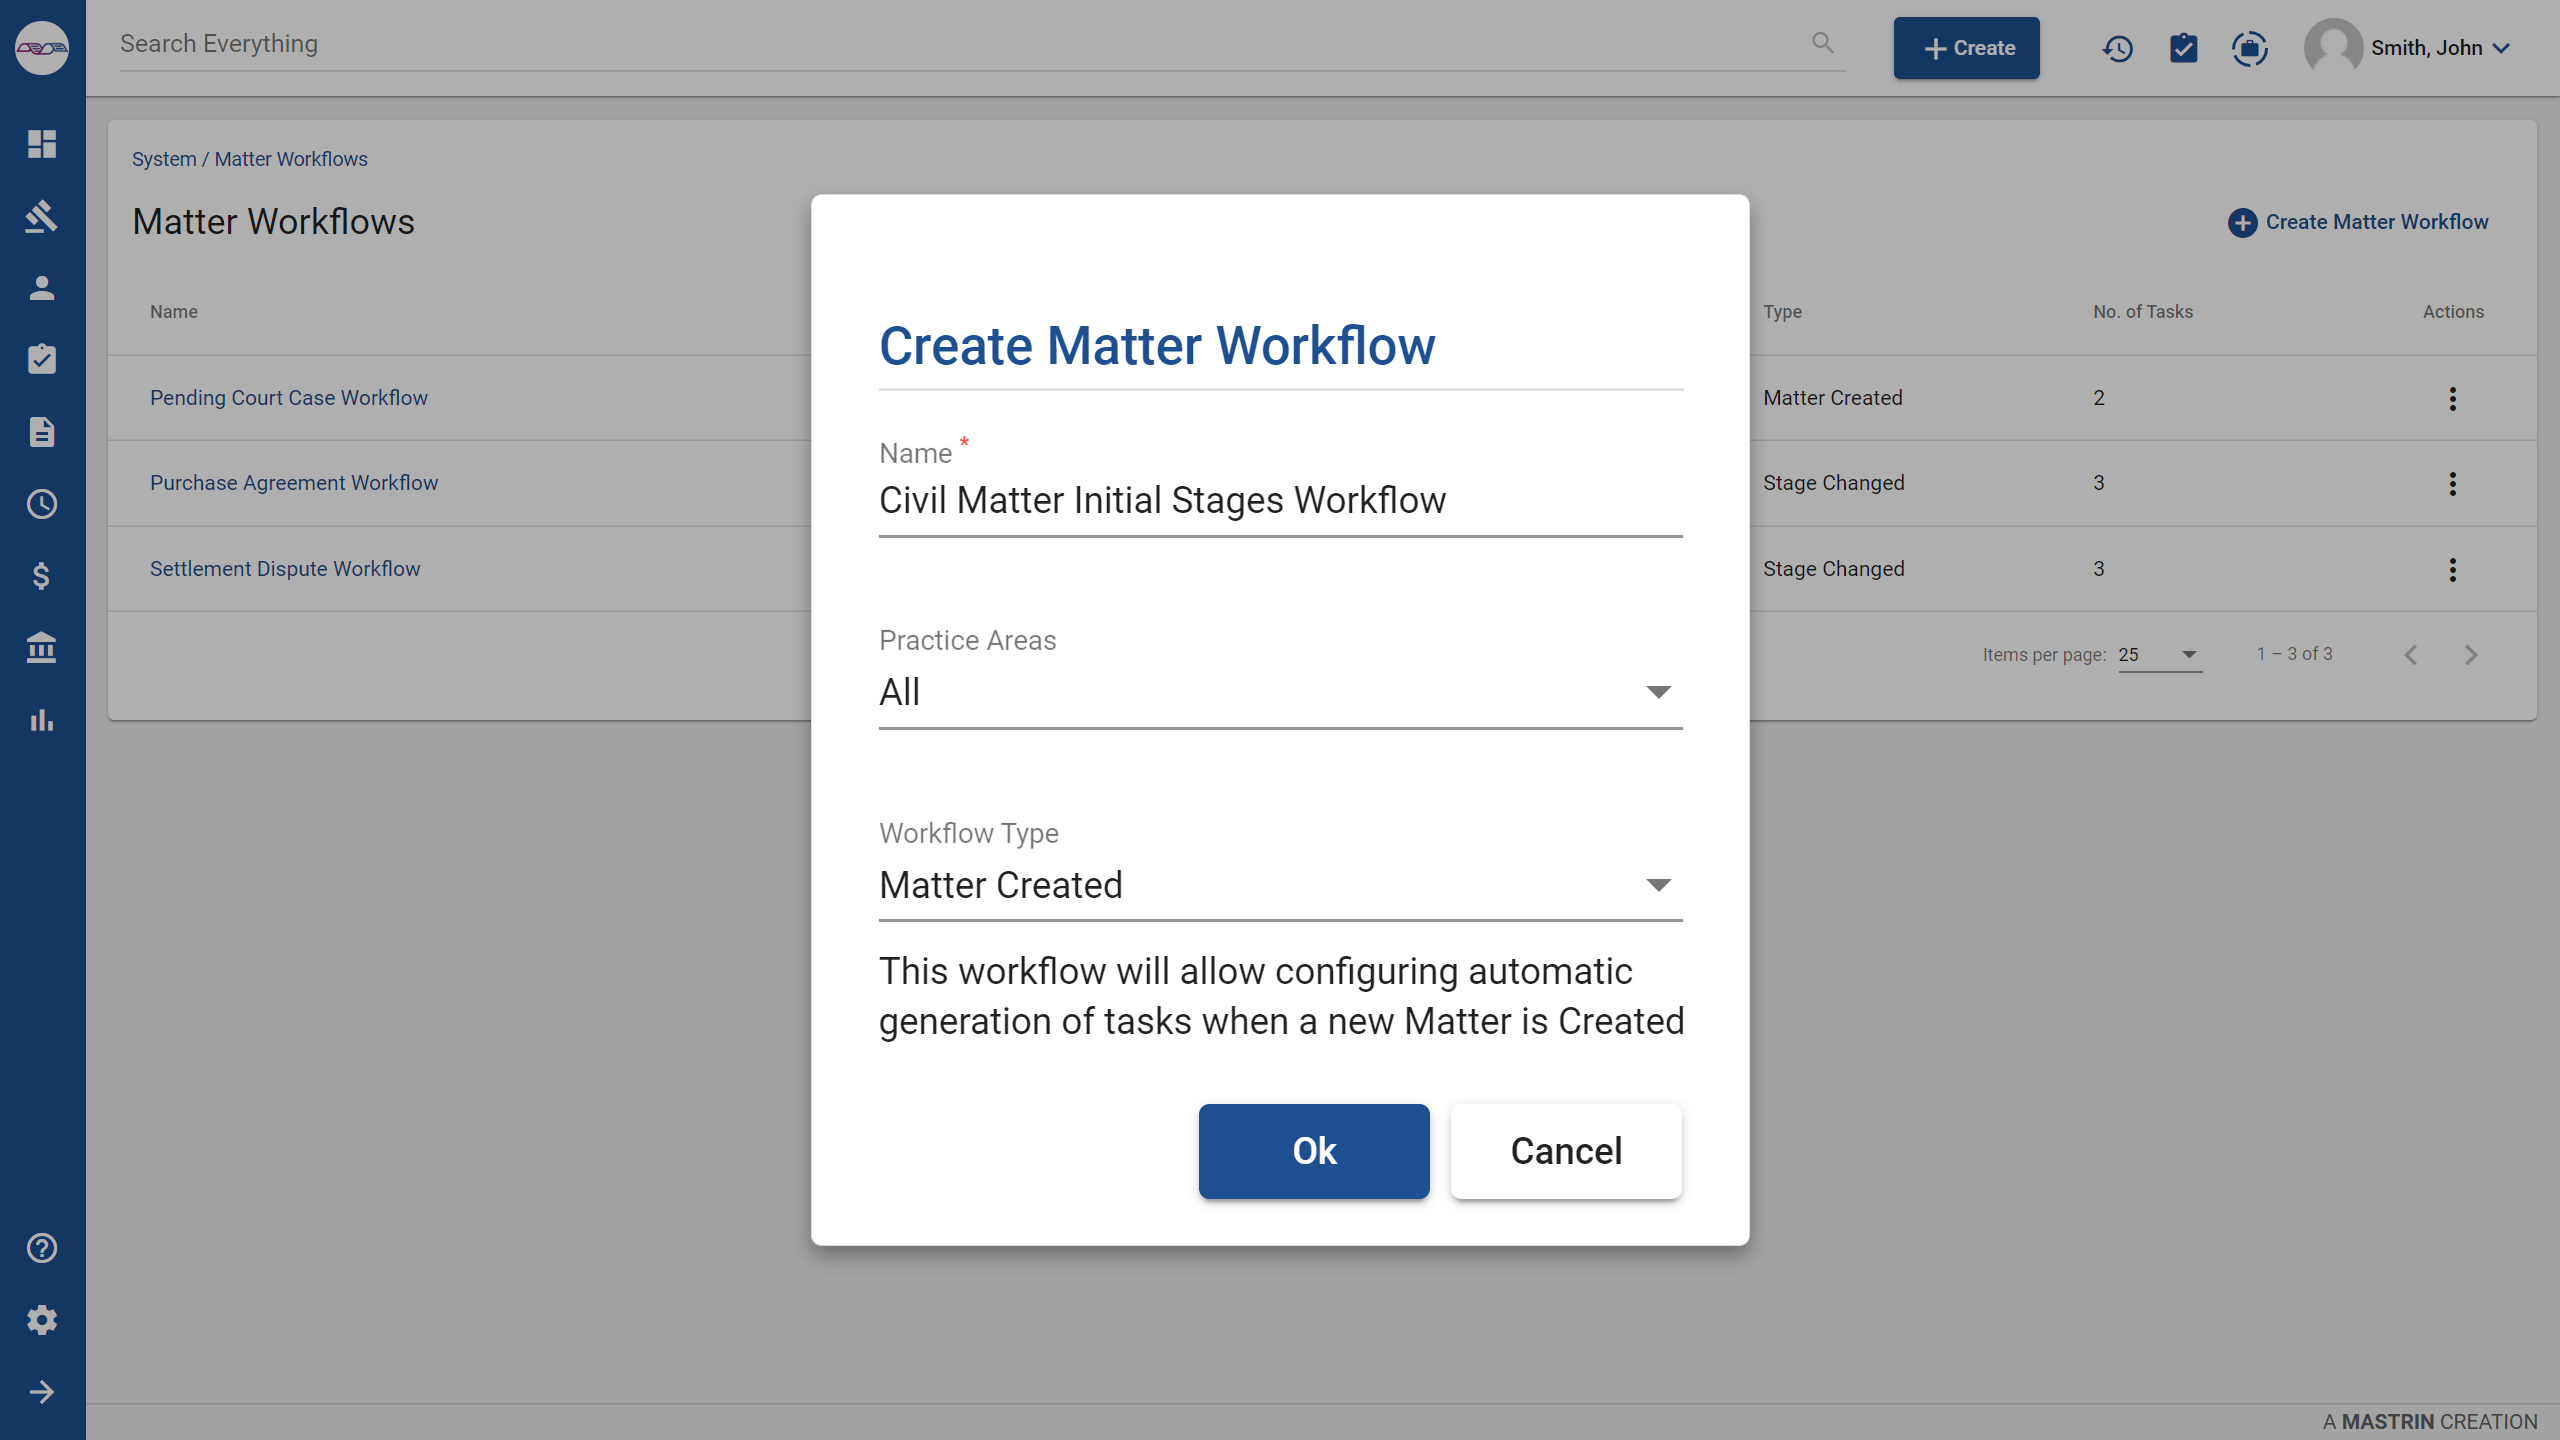Open Help via the question mark icon

42,1248
